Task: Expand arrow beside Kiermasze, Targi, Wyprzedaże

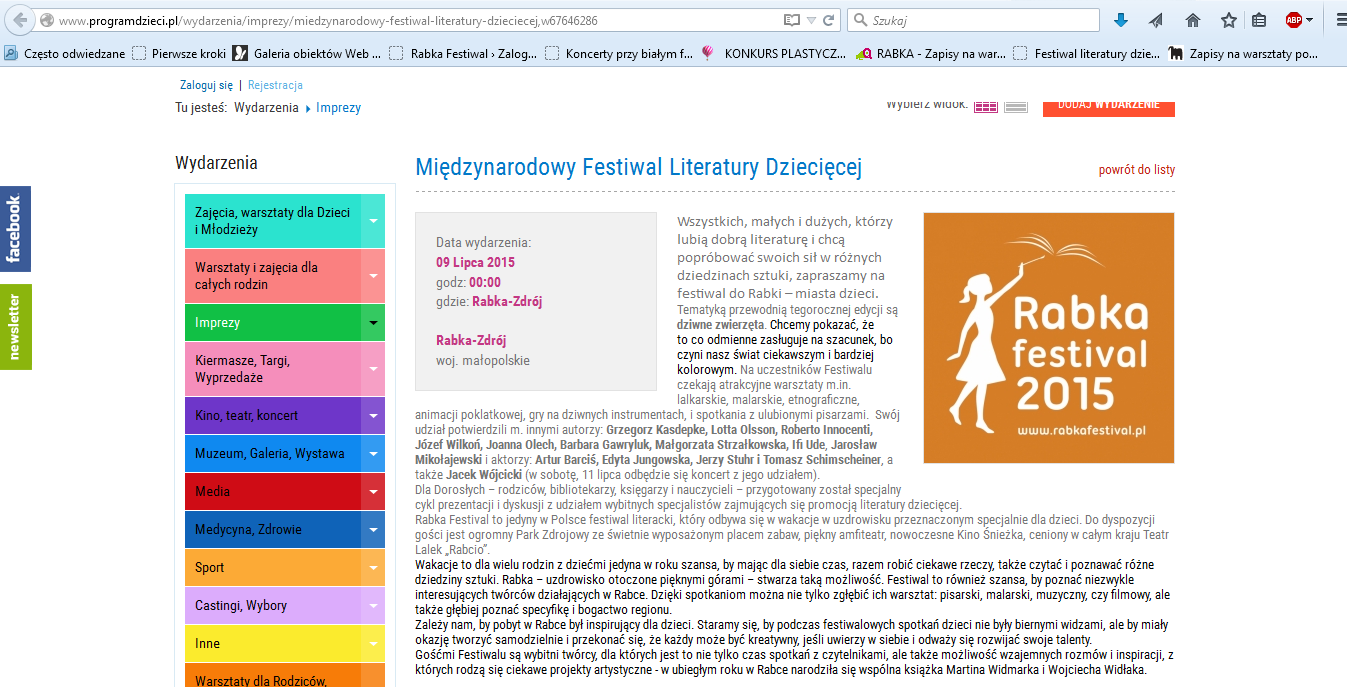Action: tap(373, 369)
